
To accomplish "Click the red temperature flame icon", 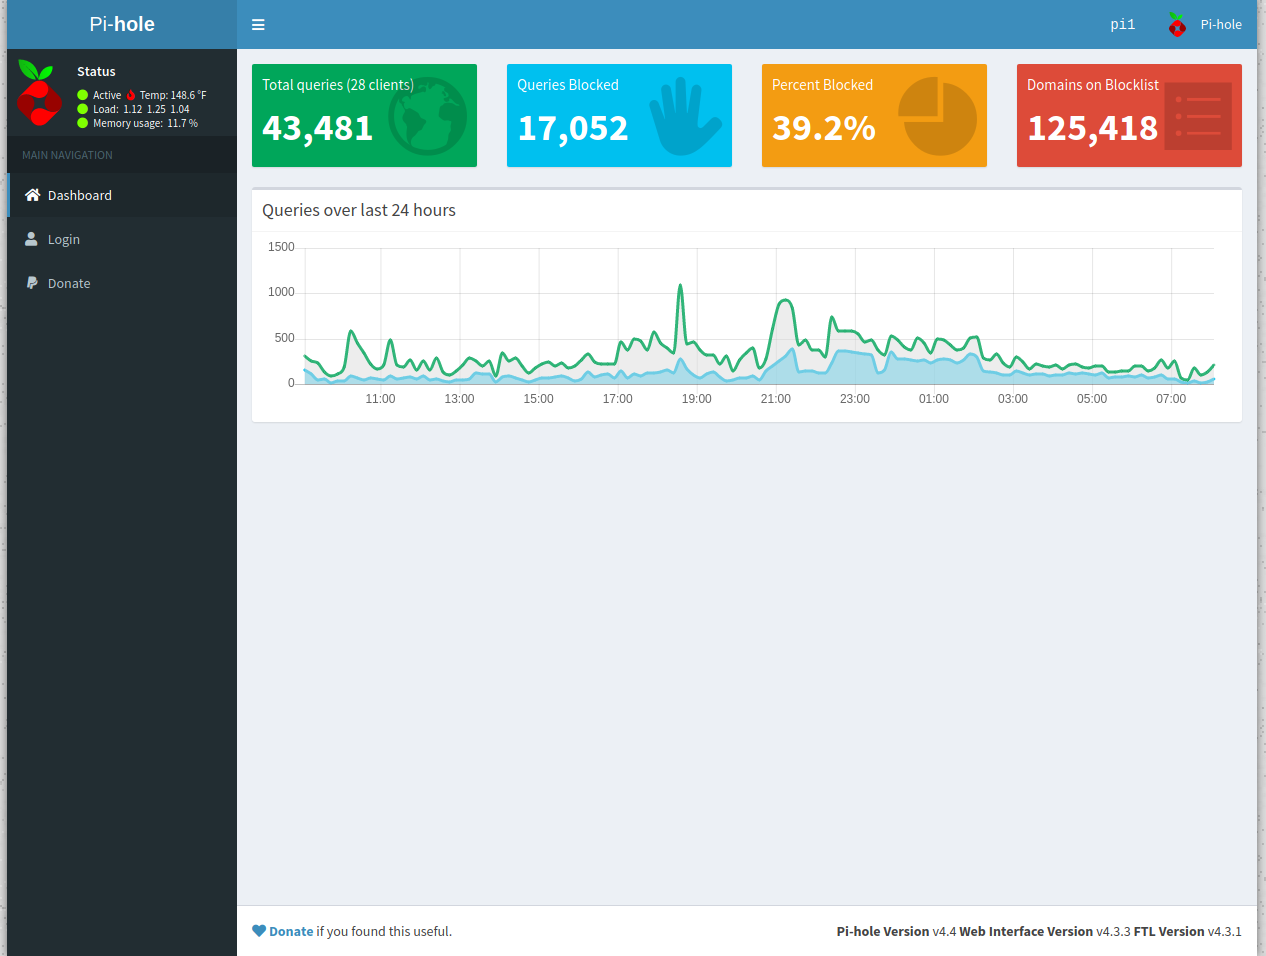I will pyautogui.click(x=131, y=95).
